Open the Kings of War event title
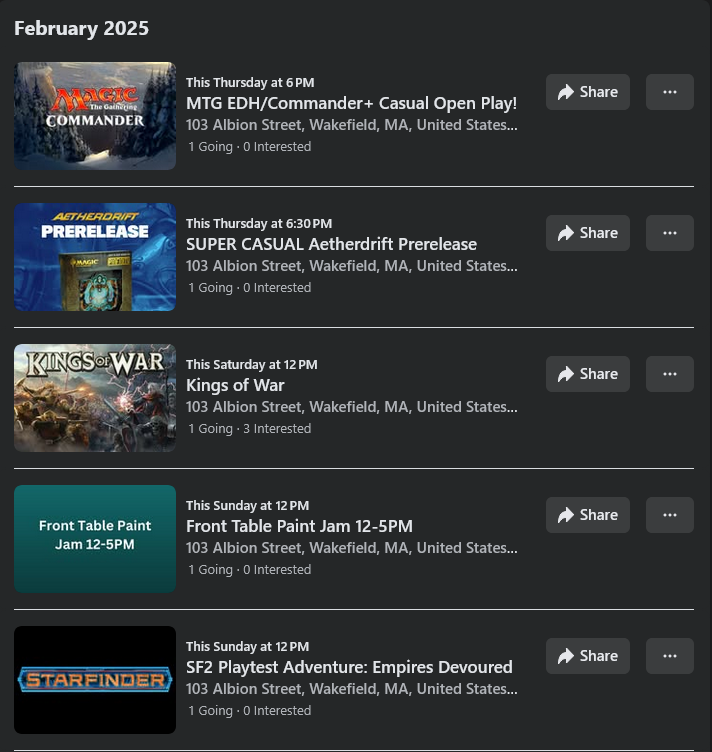Screen dimensions: 712x752 tap(235, 385)
